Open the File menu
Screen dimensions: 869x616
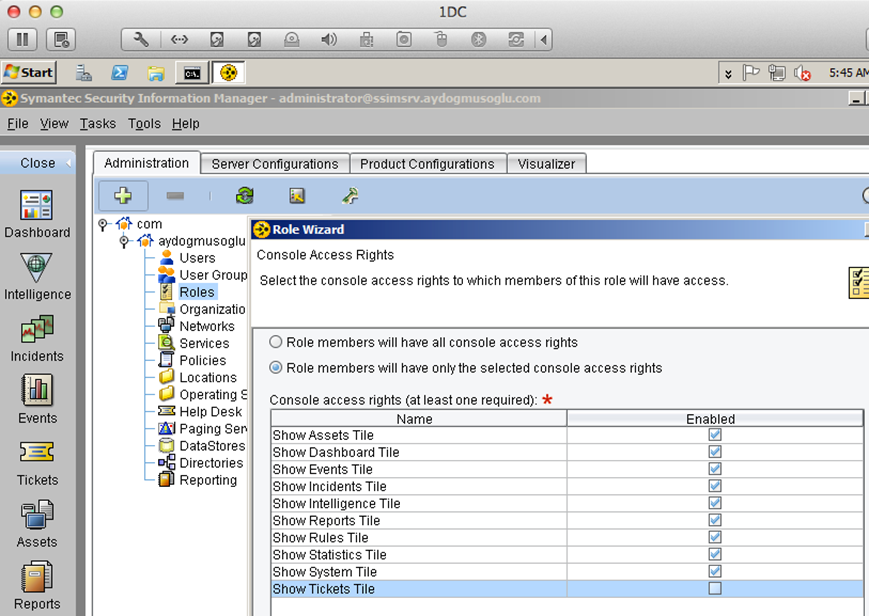pyautogui.click(x=18, y=124)
